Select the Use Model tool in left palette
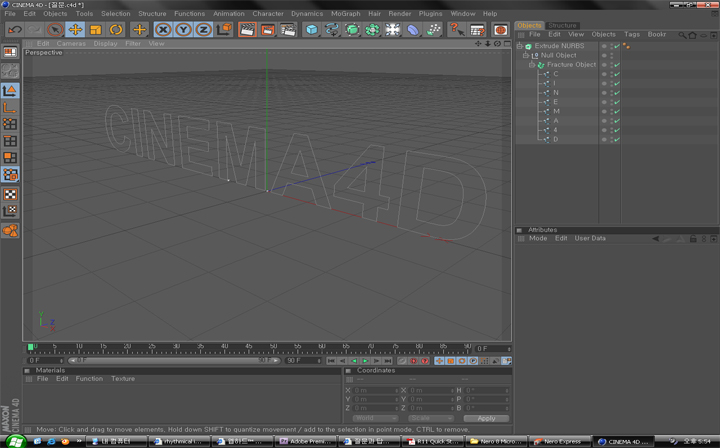720x448 pixels. pos(10,90)
